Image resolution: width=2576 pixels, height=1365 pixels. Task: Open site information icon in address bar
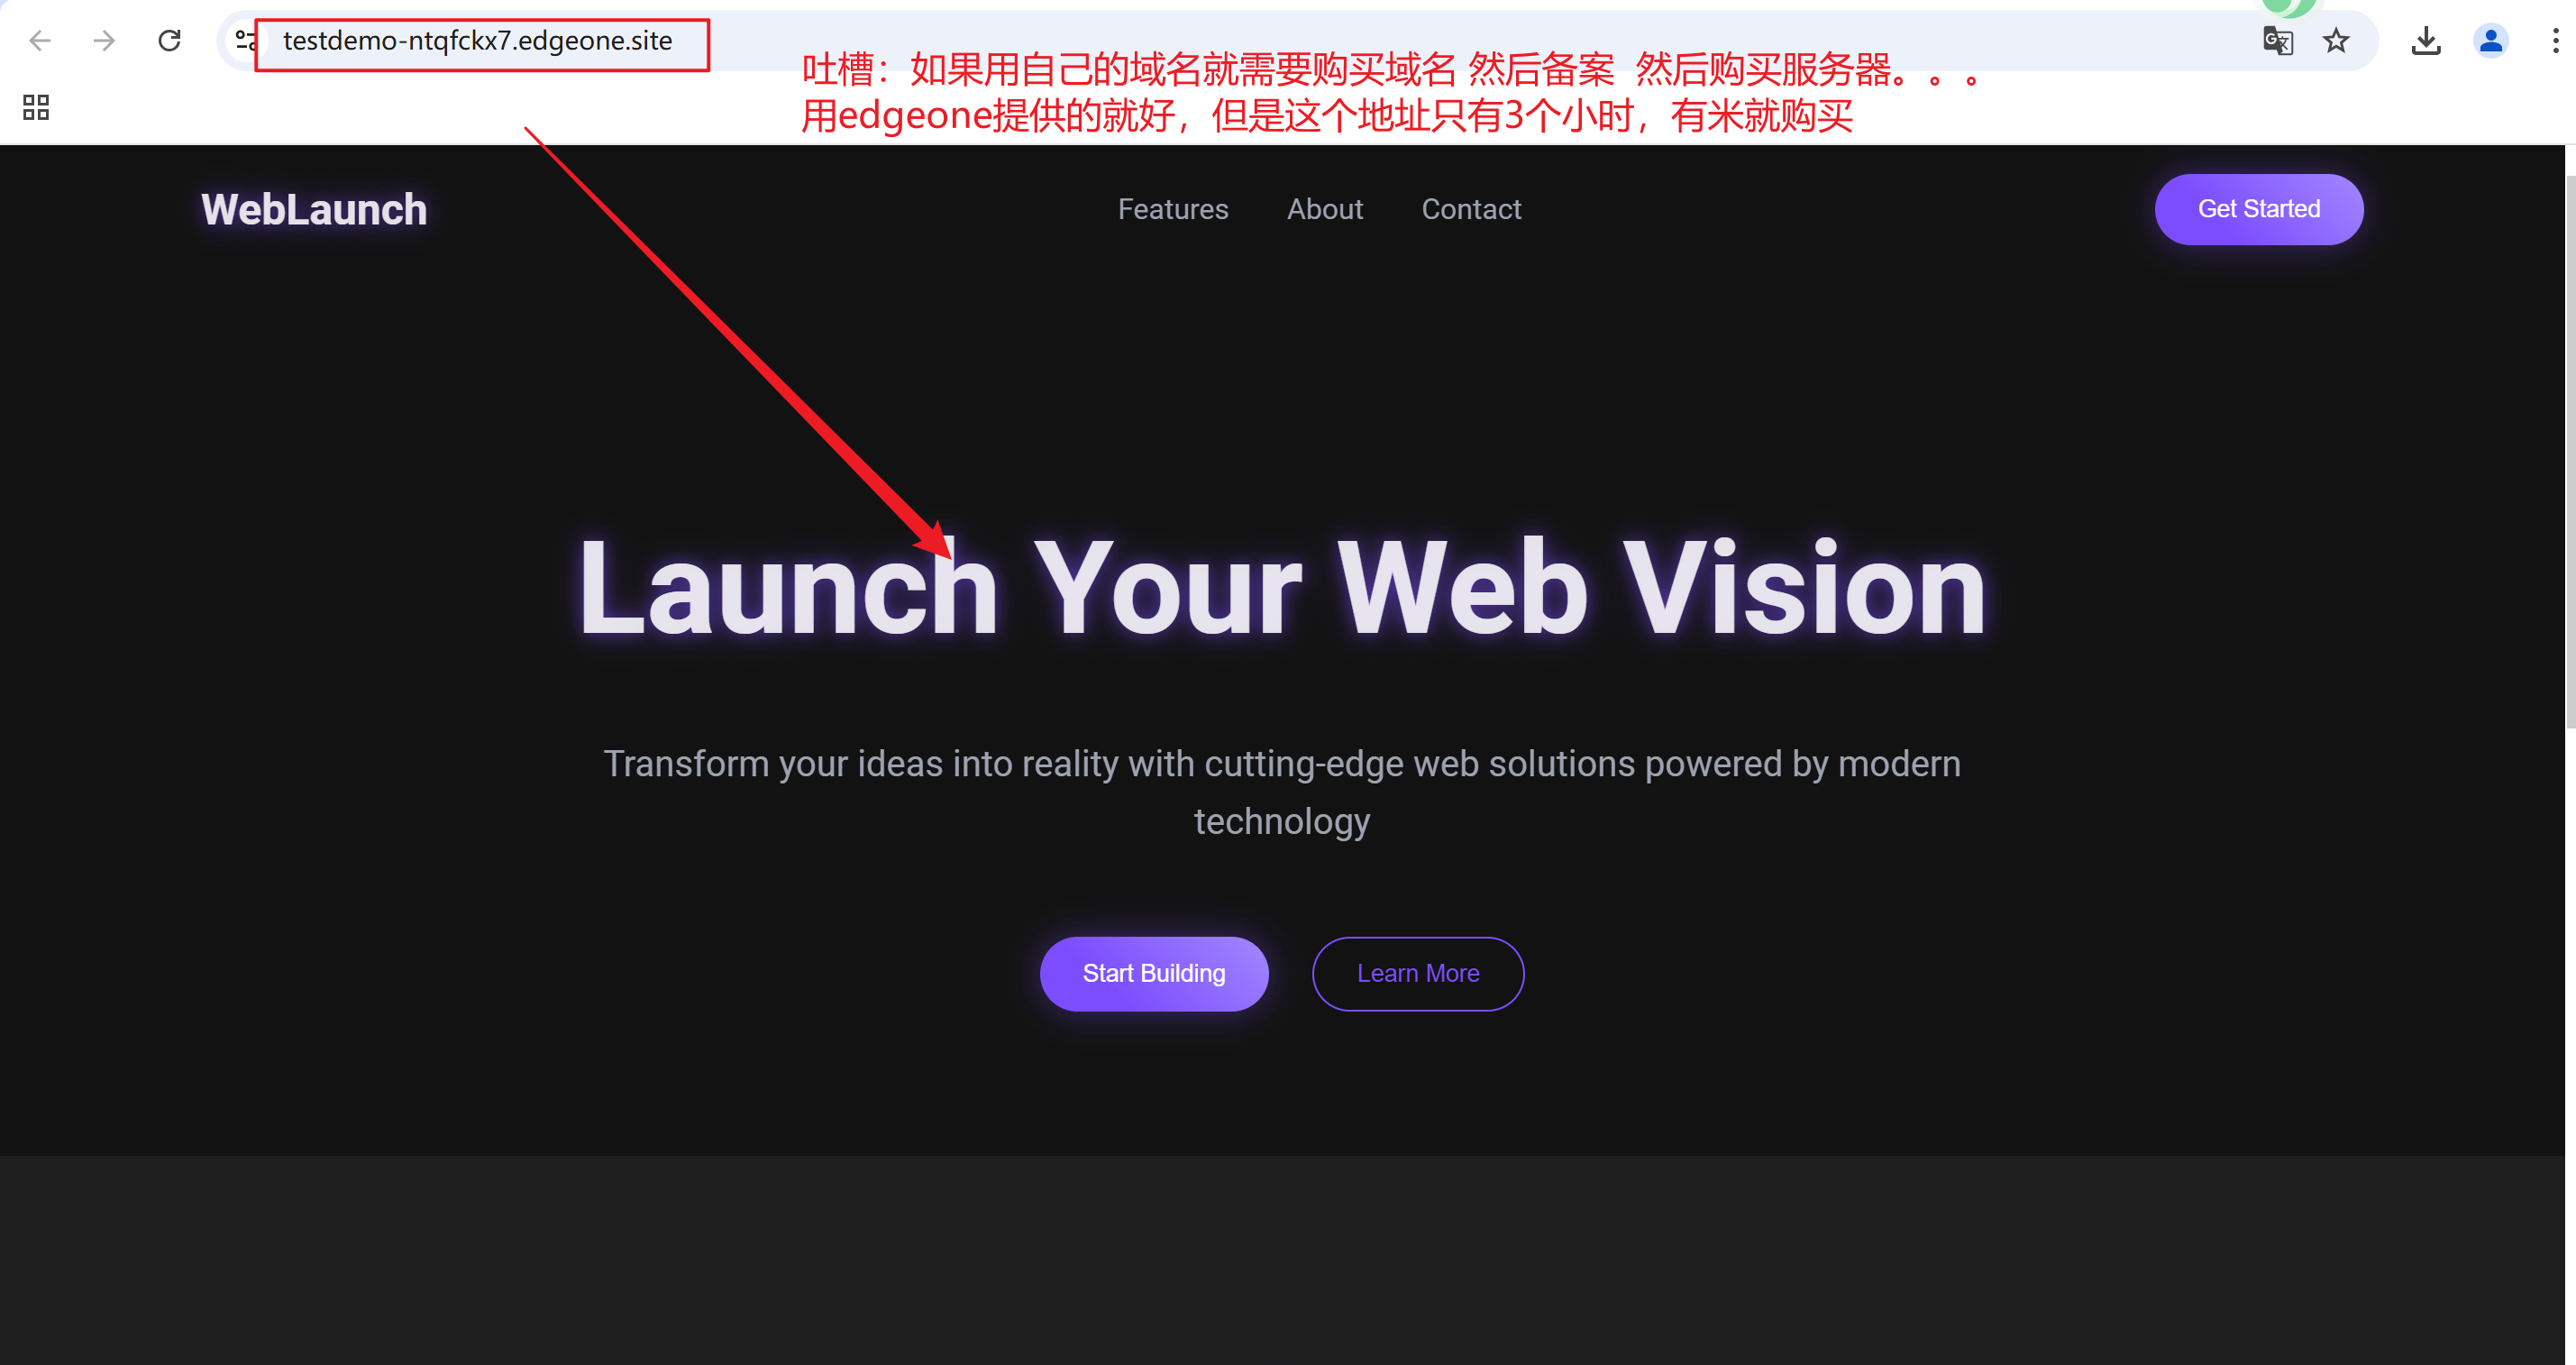[x=245, y=41]
